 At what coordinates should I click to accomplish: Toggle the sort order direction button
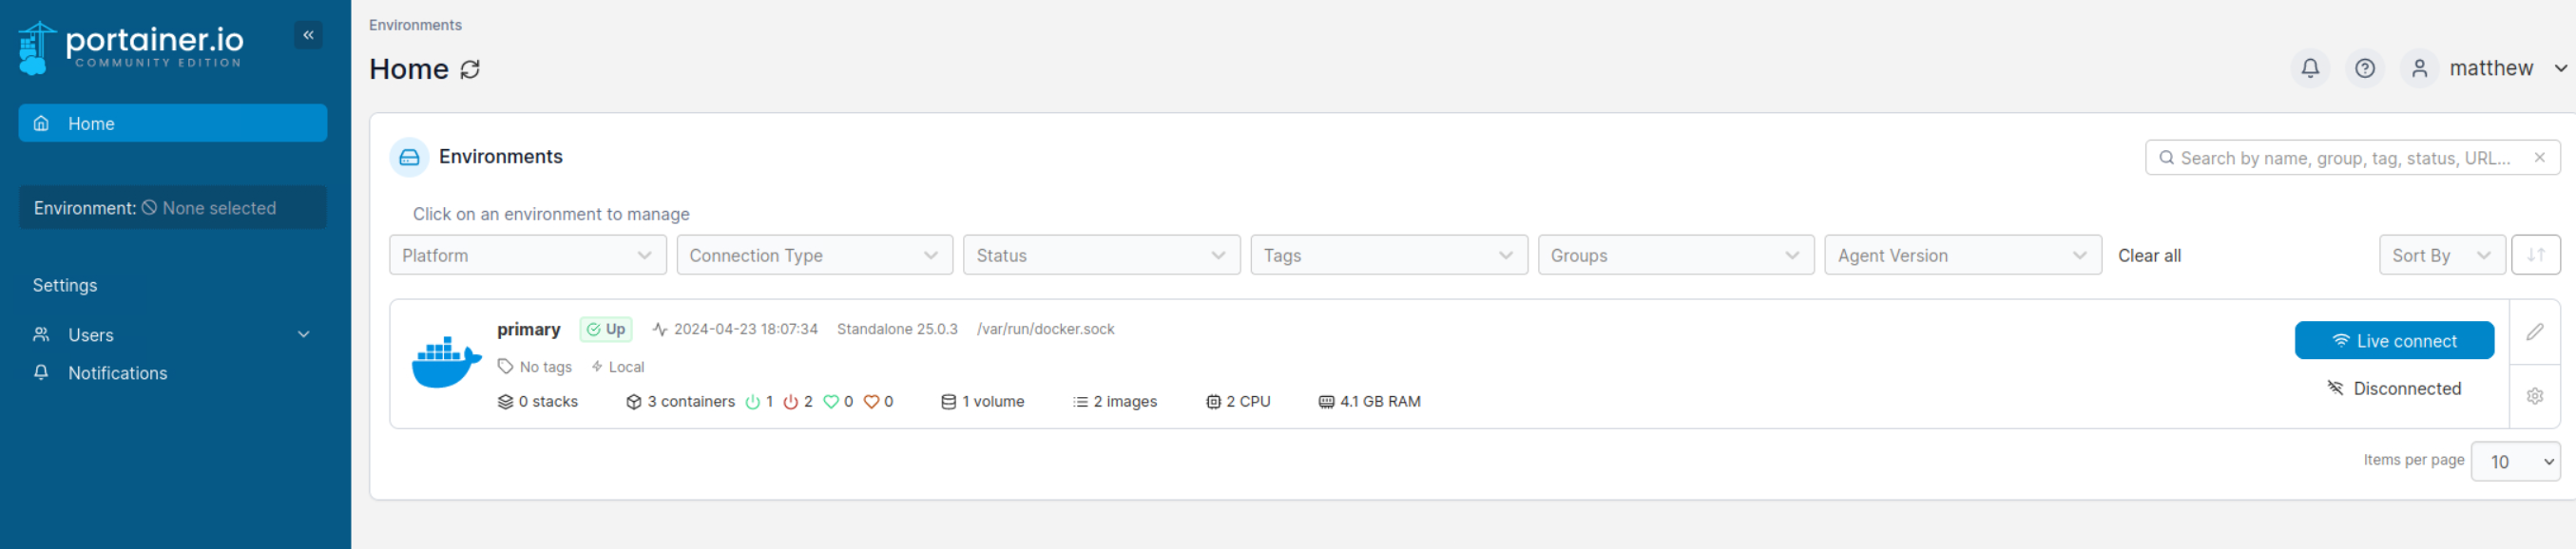pyautogui.click(x=2534, y=255)
